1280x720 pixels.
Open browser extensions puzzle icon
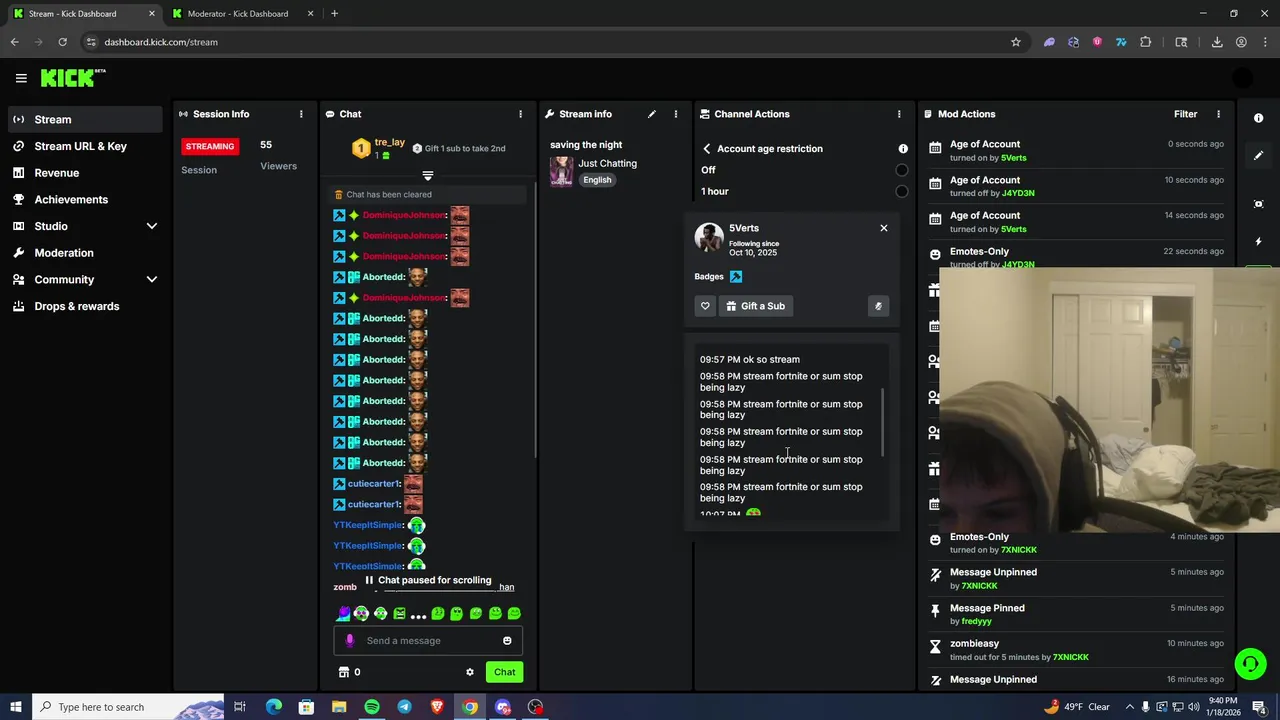(1145, 42)
